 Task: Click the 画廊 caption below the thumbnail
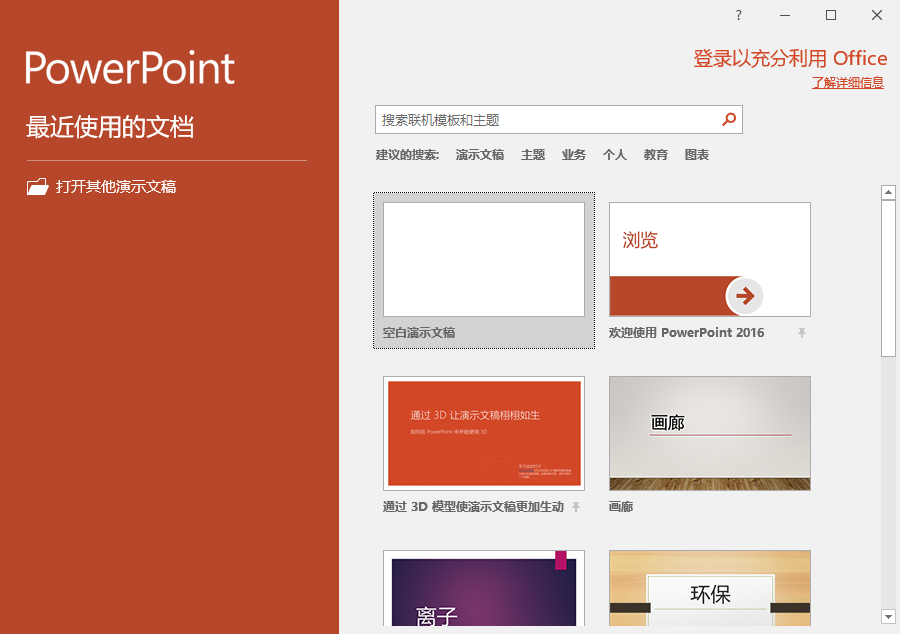(621, 507)
